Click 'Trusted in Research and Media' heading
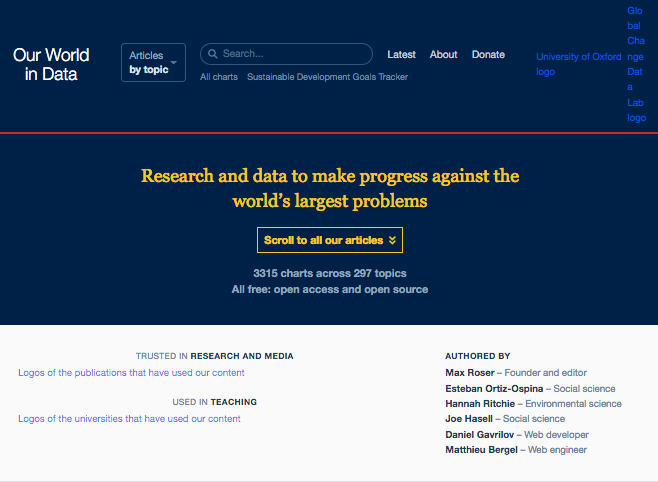The width and height of the screenshot is (658, 482). click(214, 356)
